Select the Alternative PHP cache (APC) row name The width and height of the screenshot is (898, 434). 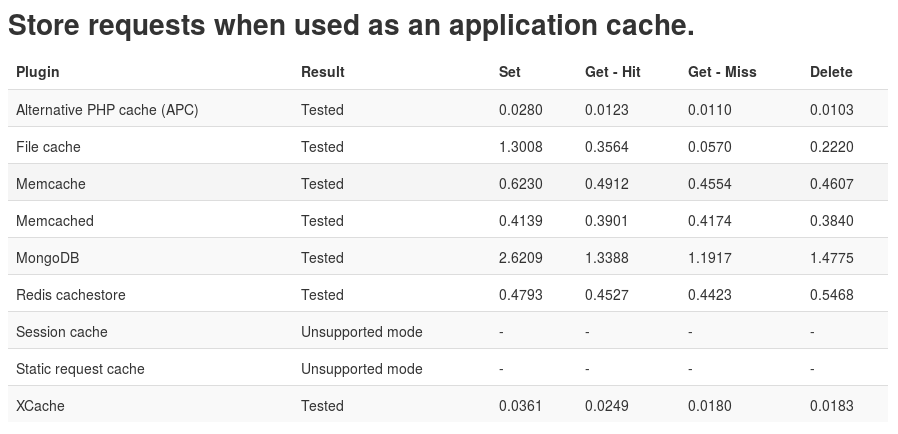pyautogui.click(x=107, y=110)
